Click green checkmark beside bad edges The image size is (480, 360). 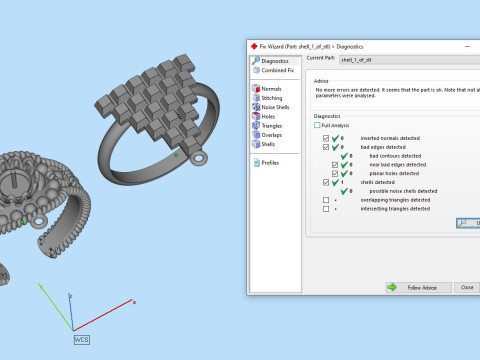pyautogui.click(x=335, y=147)
